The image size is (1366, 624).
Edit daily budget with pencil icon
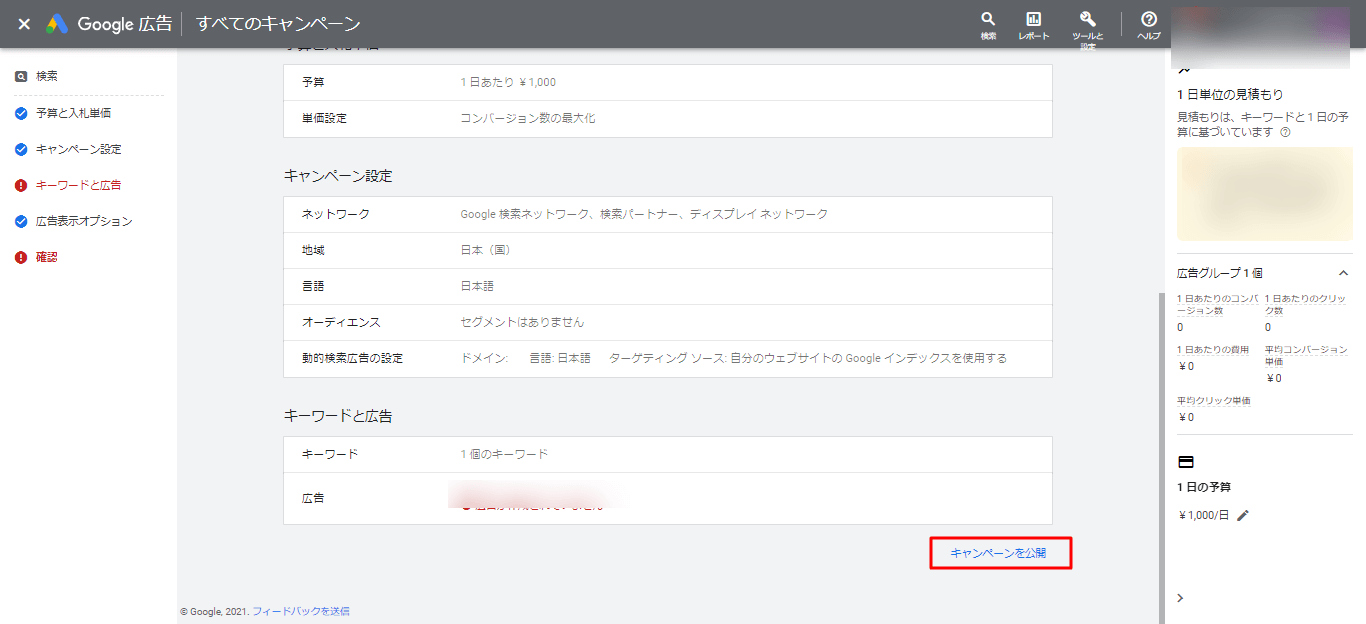click(1243, 515)
